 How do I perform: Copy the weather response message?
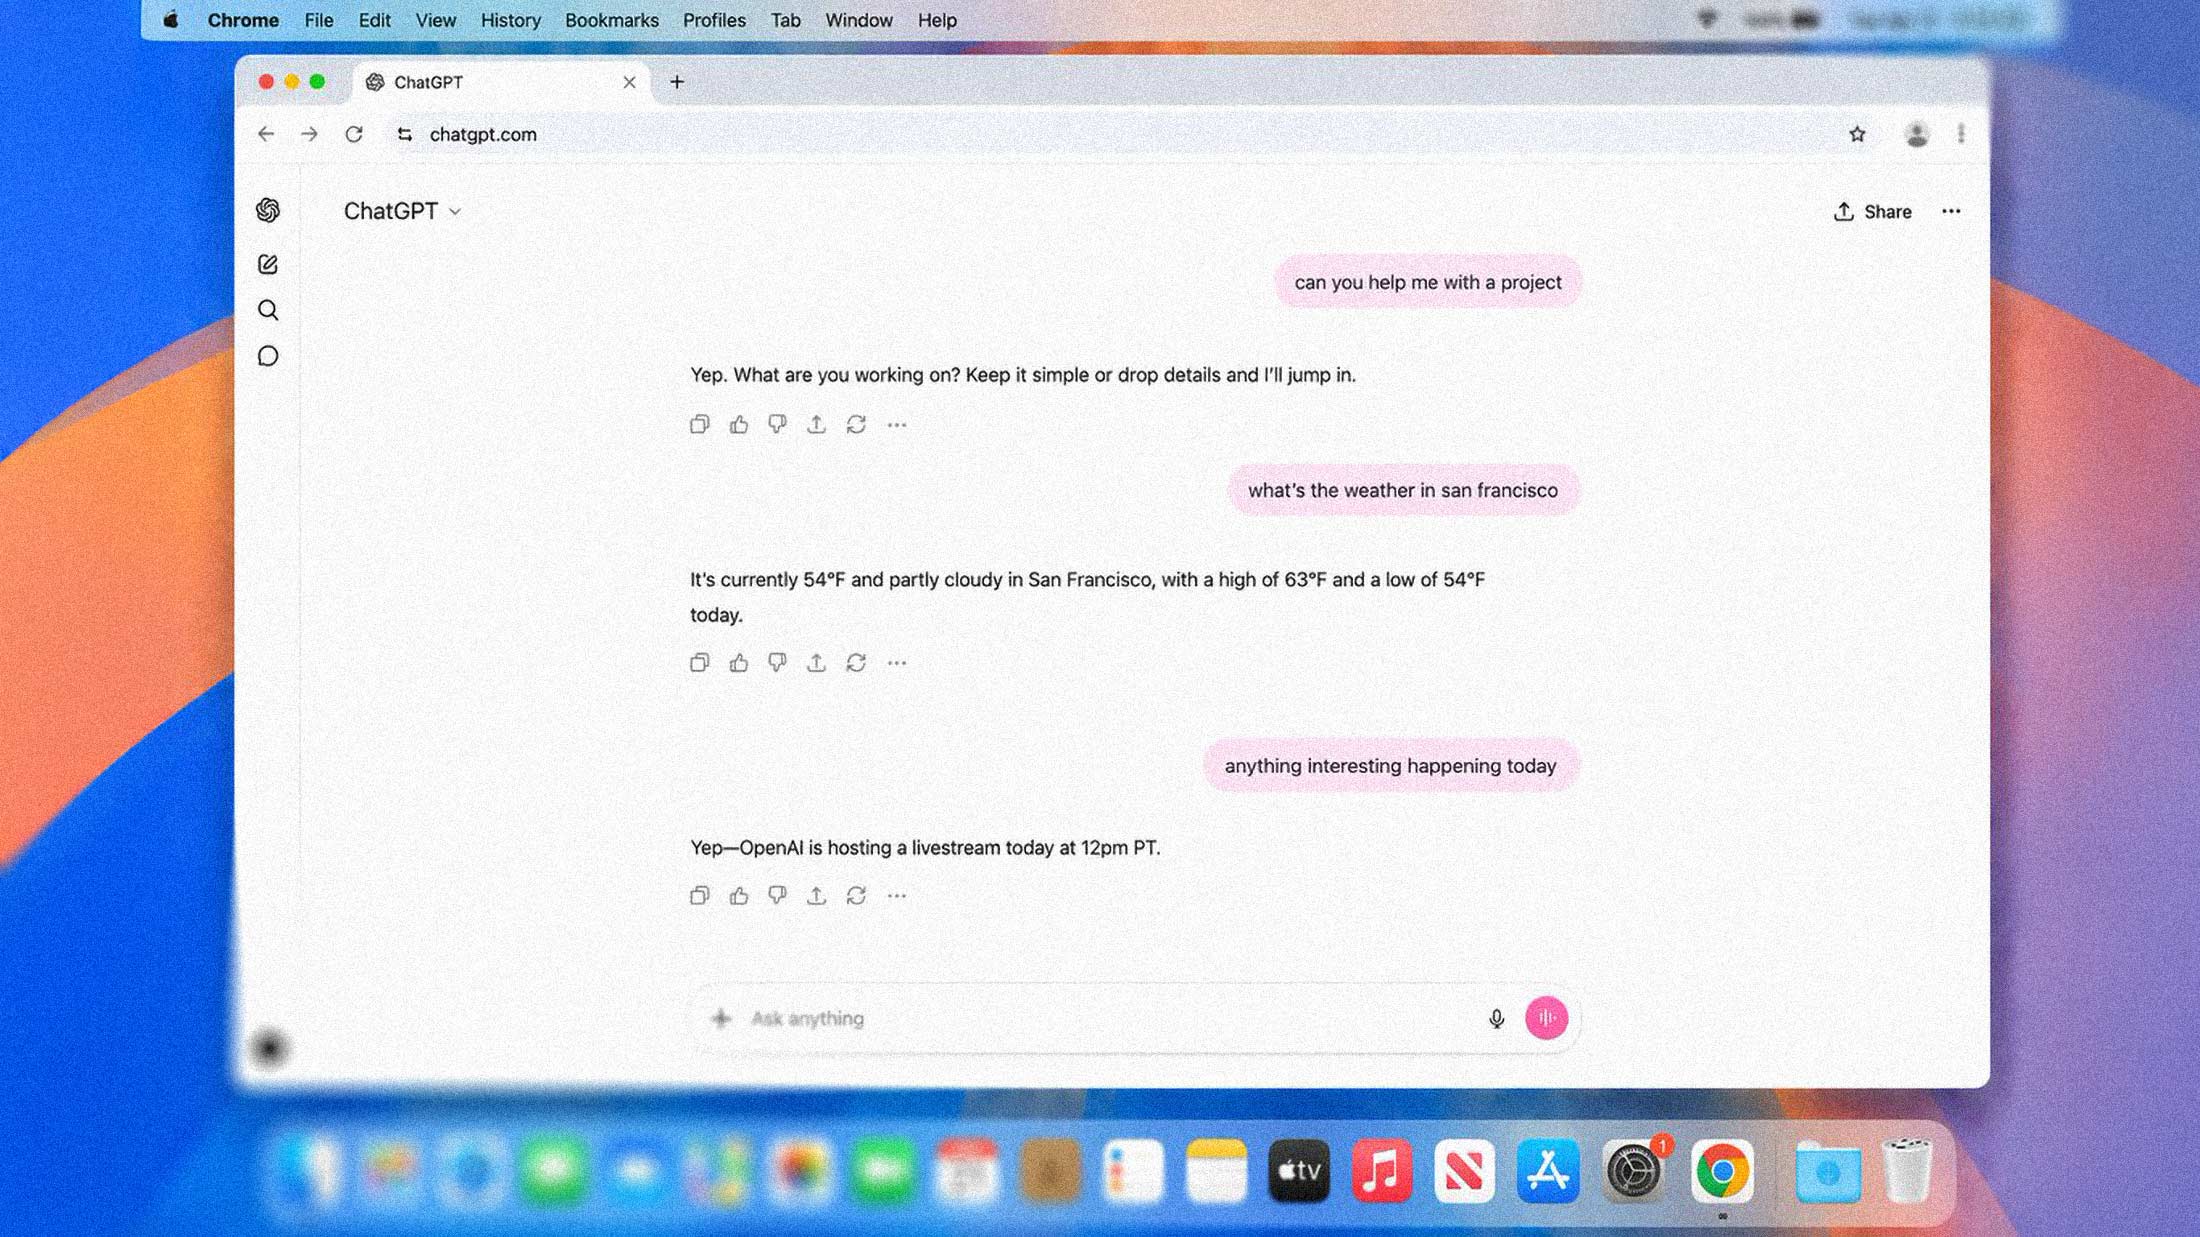click(x=700, y=661)
